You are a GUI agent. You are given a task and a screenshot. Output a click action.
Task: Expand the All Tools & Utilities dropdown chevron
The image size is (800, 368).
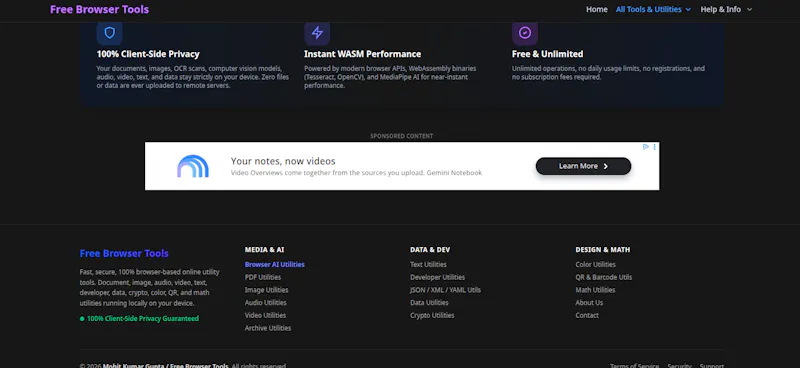click(x=688, y=10)
